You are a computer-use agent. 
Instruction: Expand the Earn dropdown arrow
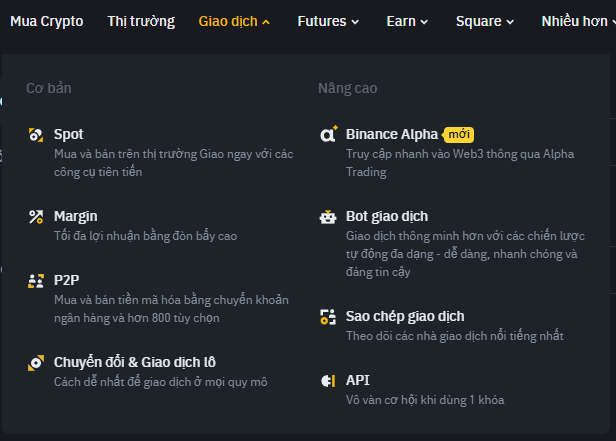click(424, 22)
